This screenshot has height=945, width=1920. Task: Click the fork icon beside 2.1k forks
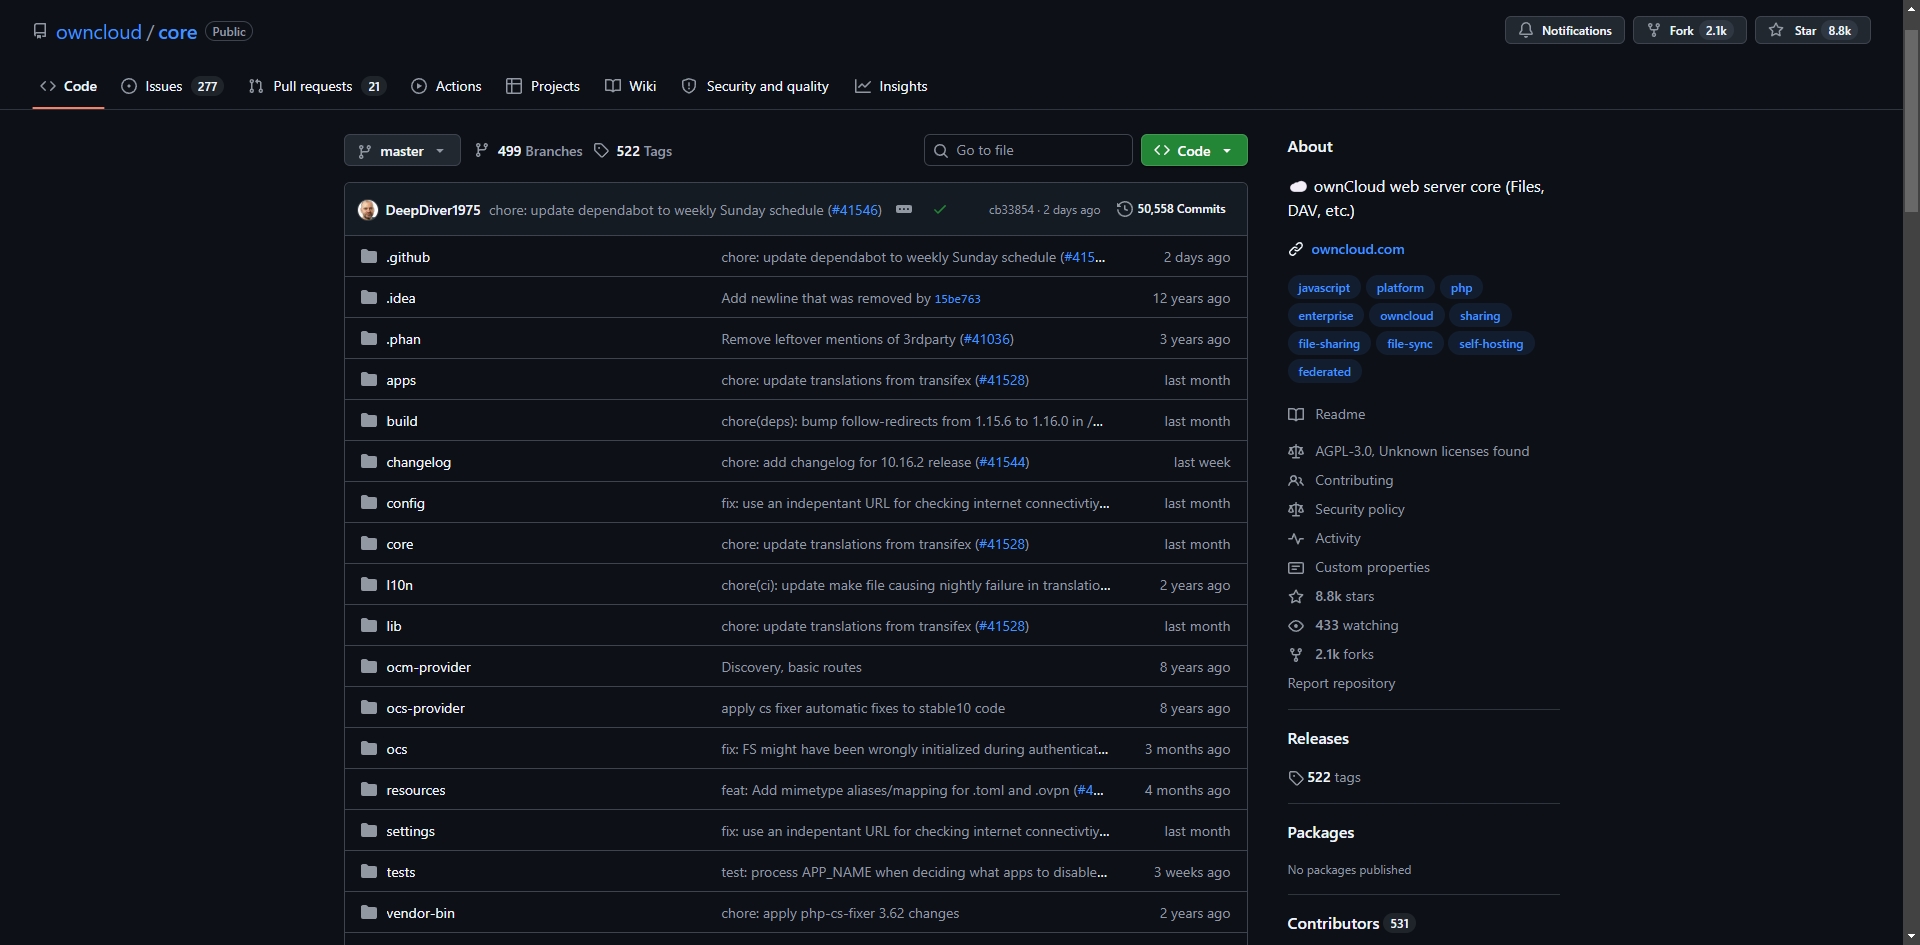pos(1296,654)
